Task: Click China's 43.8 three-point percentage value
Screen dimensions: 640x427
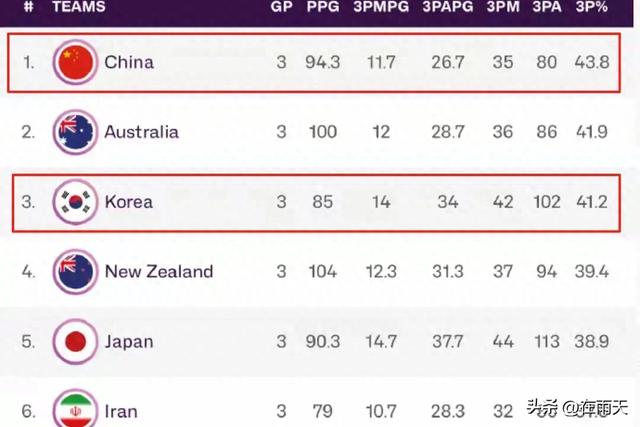Action: (592, 62)
